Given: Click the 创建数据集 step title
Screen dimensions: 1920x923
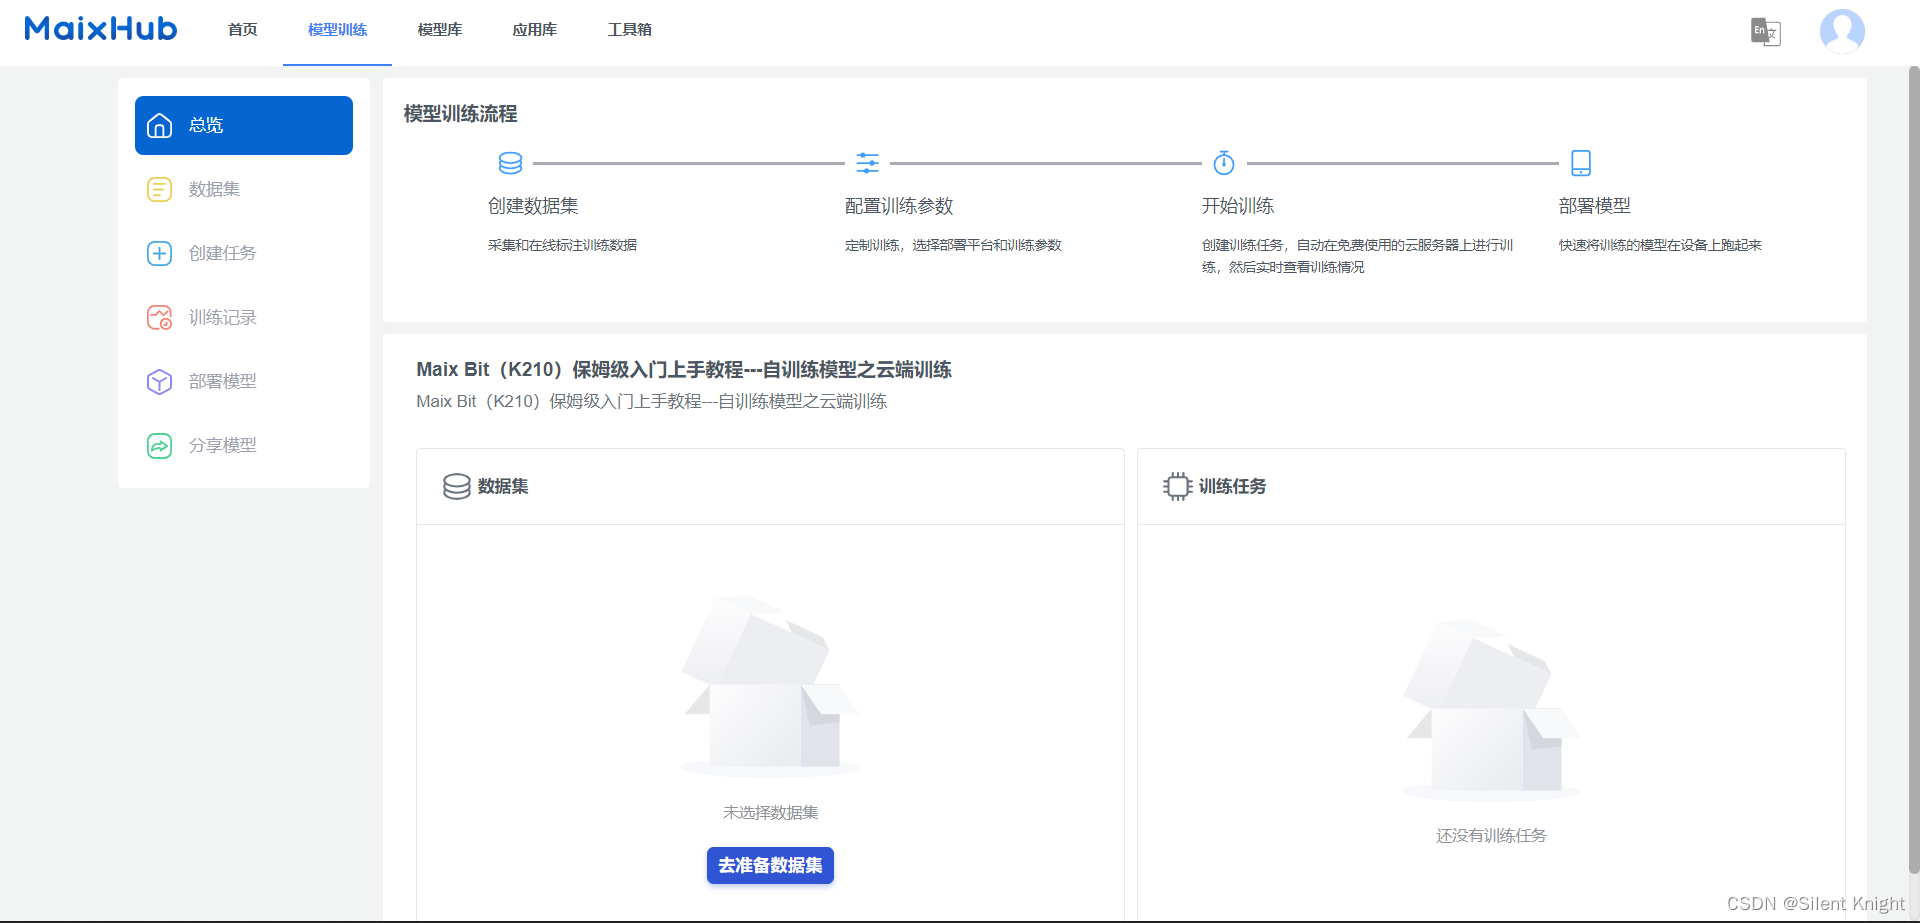Looking at the screenshot, I should [533, 206].
